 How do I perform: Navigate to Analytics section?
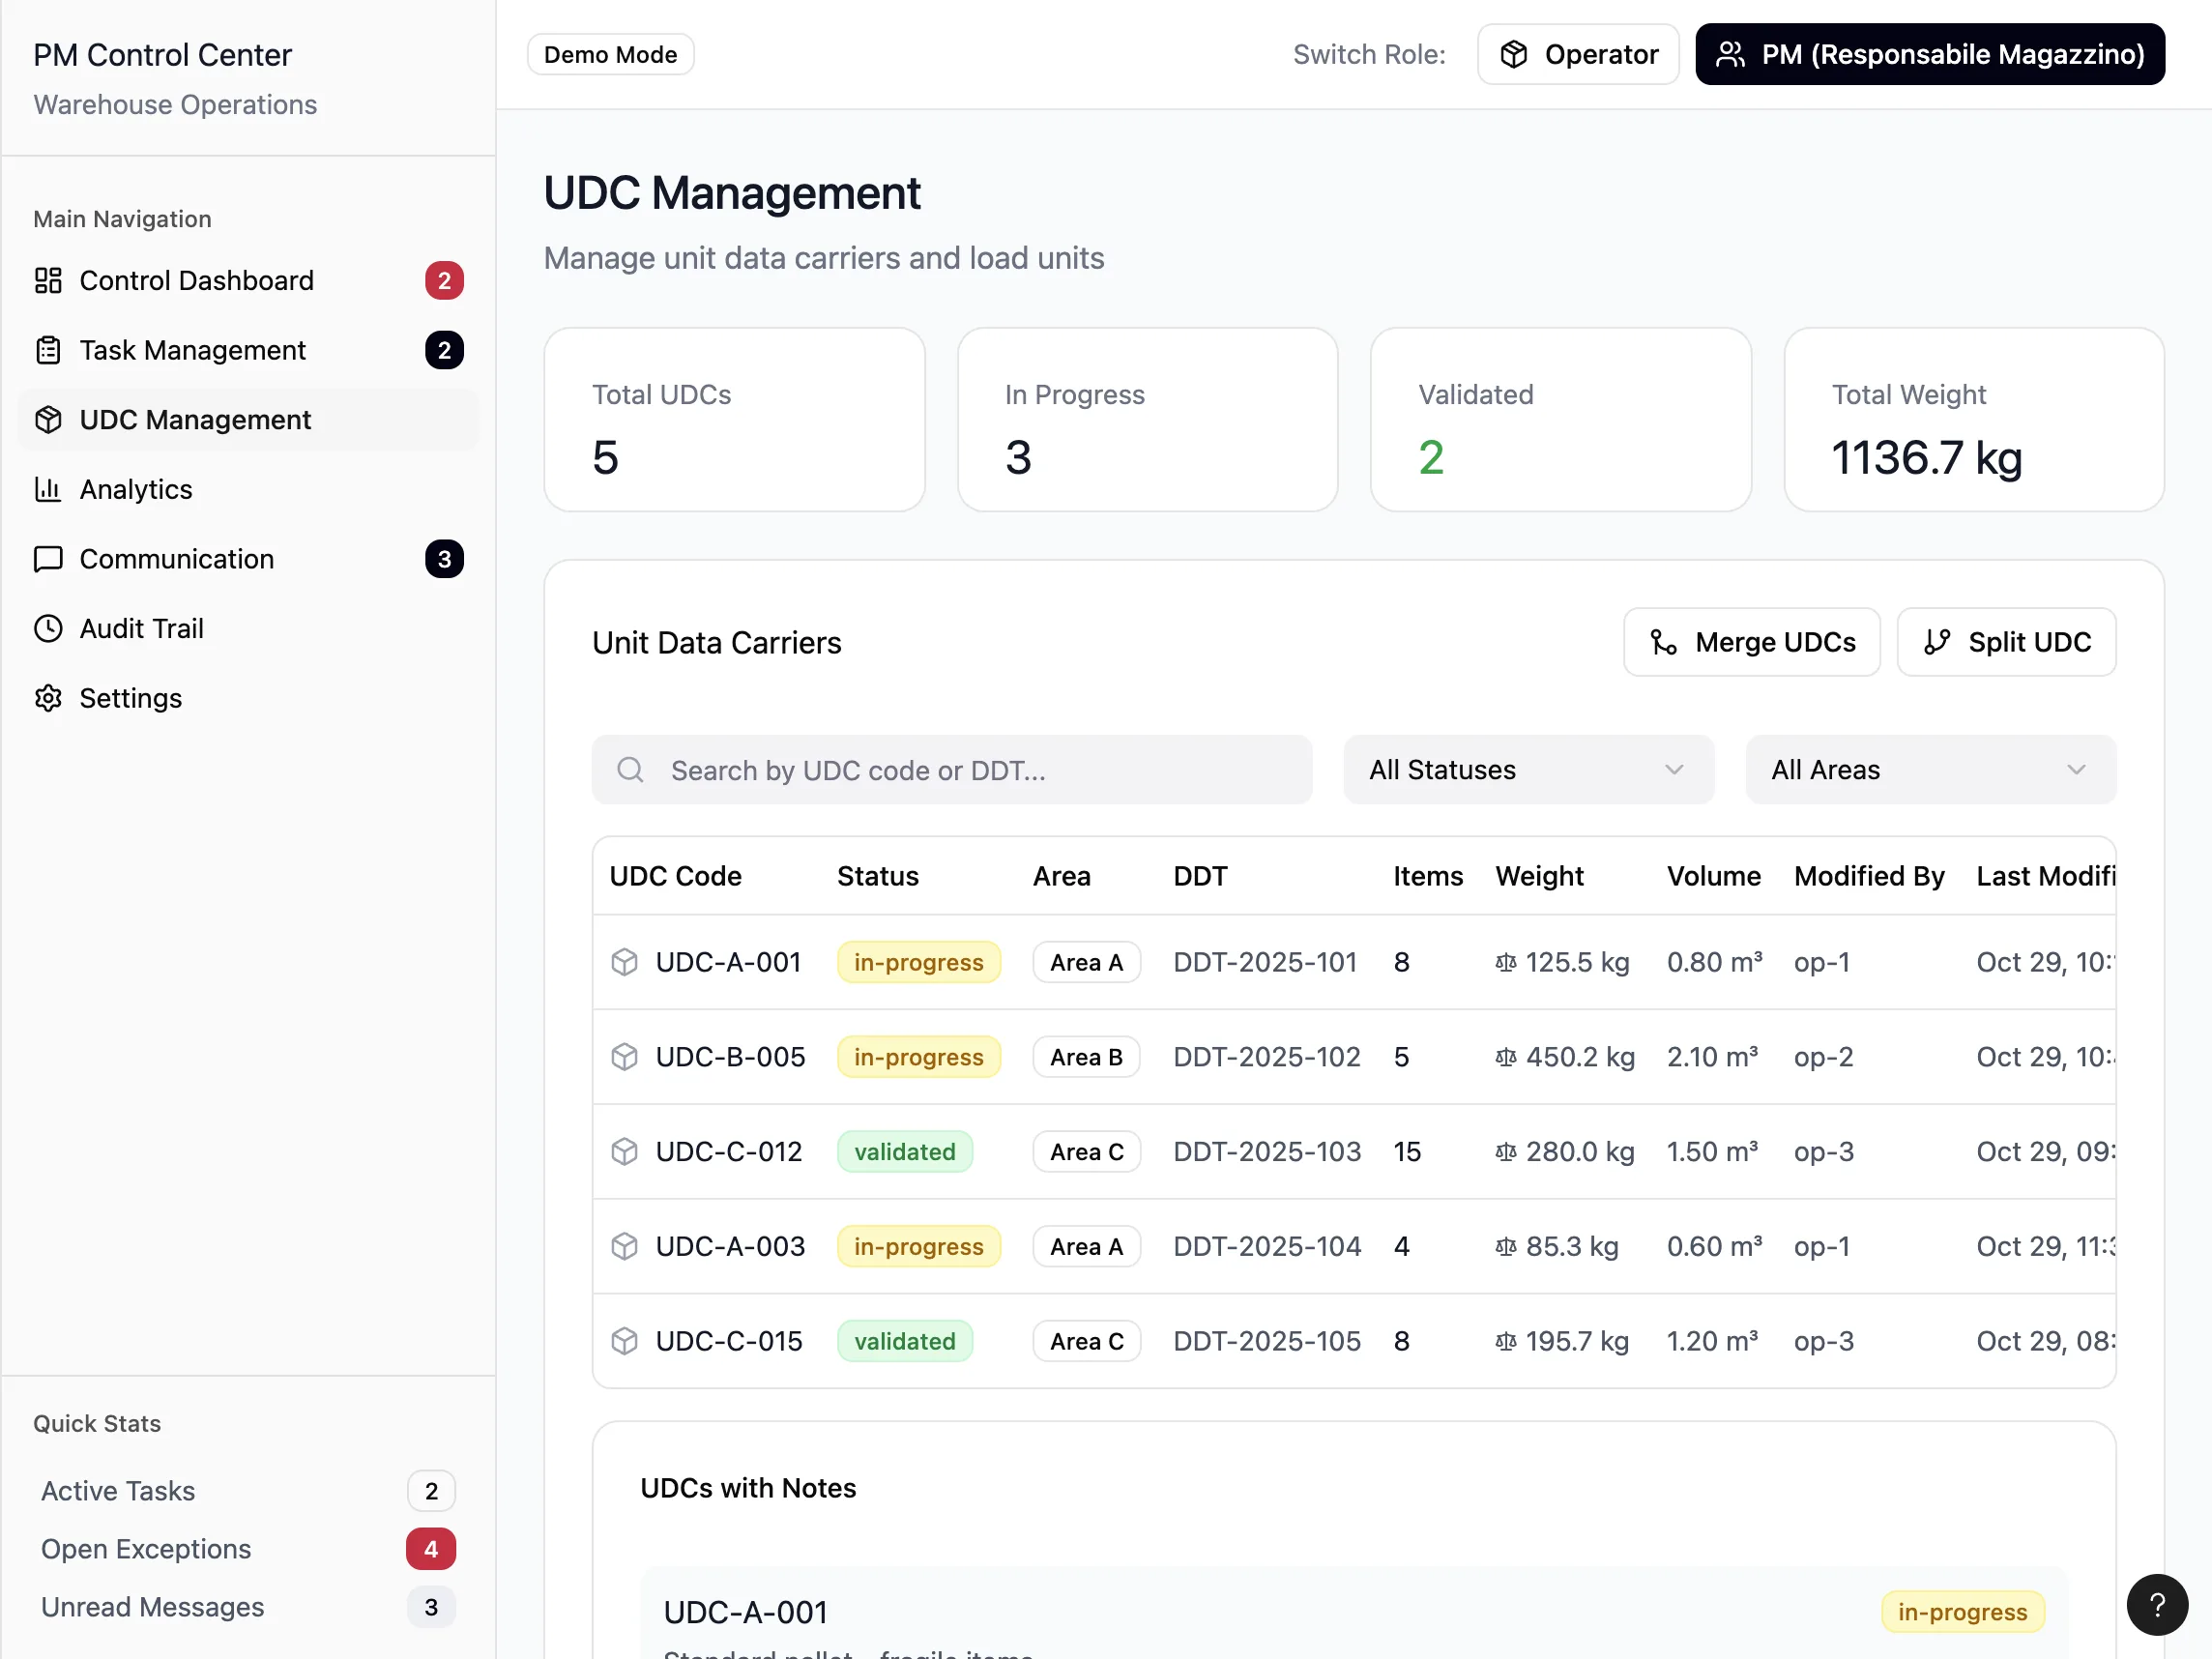[248, 489]
